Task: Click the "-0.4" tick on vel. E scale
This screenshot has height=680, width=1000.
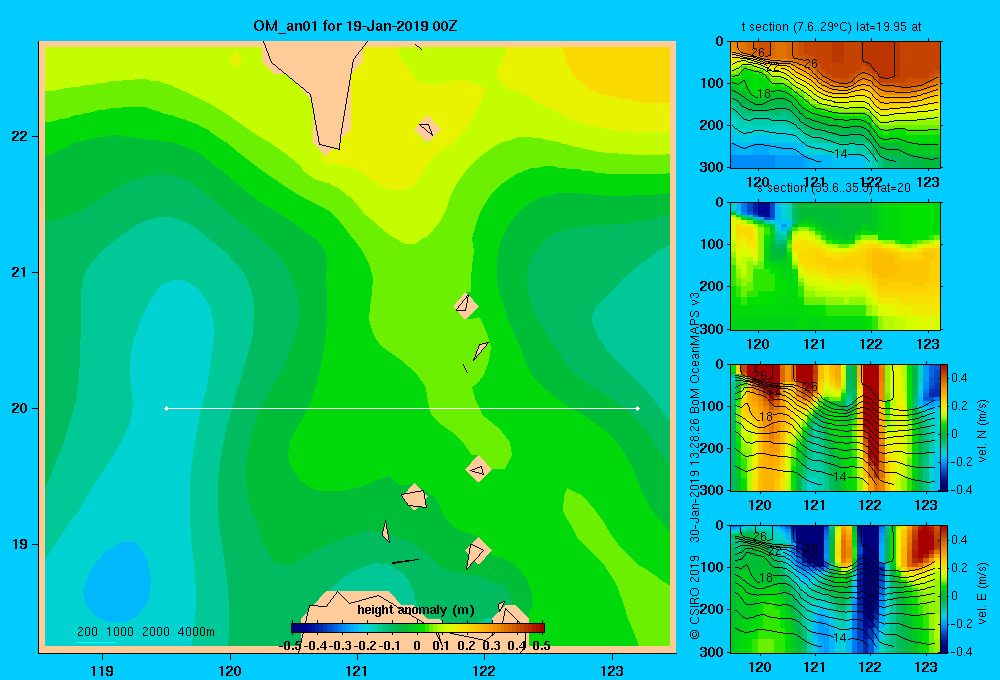Action: click(x=960, y=651)
